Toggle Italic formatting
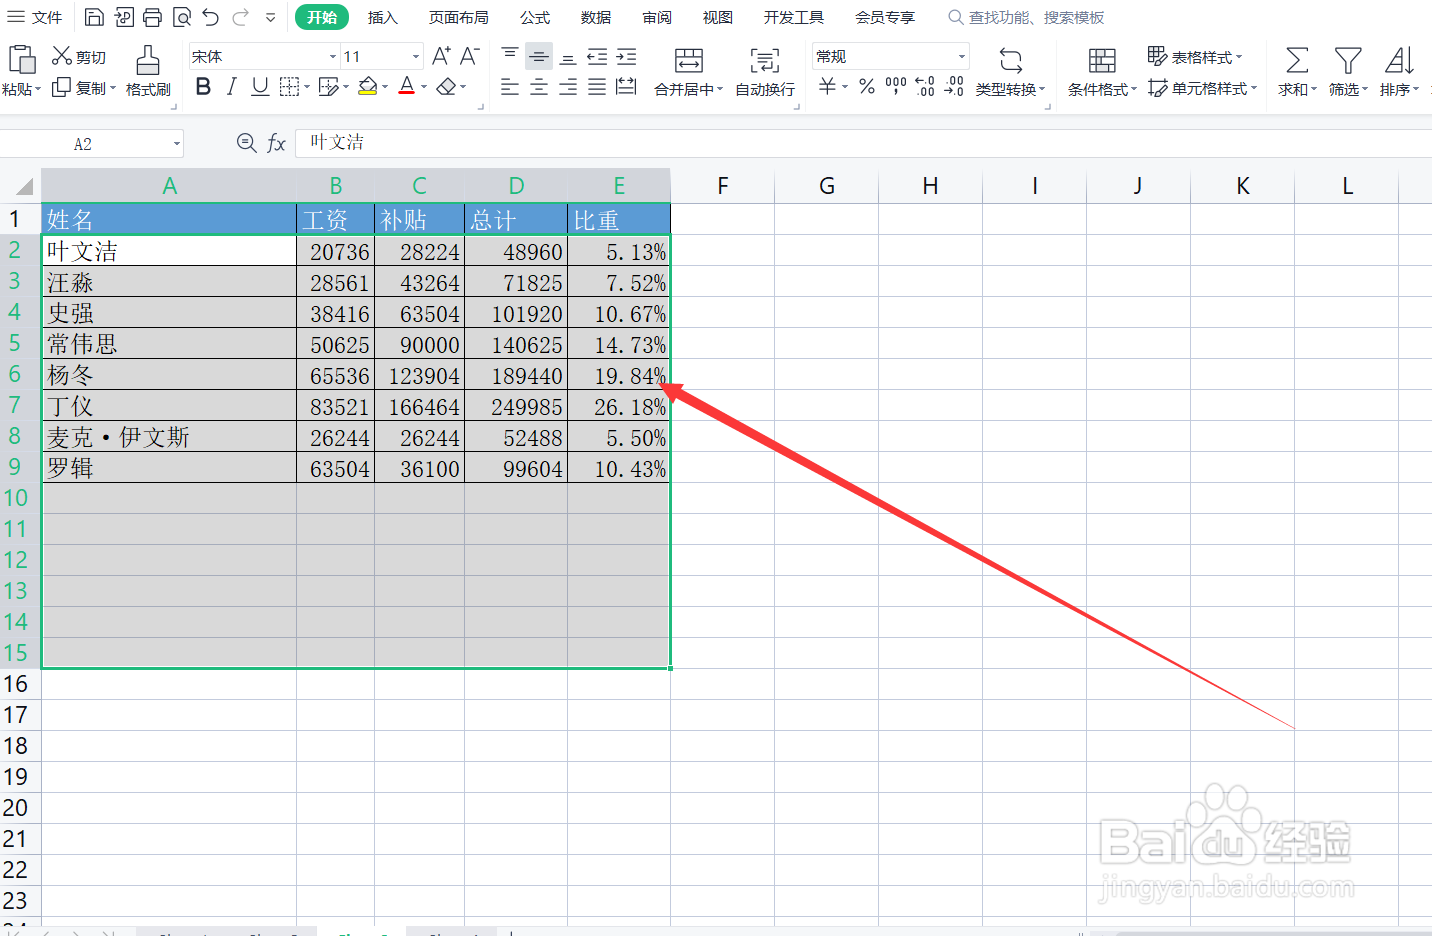Image resolution: width=1432 pixels, height=936 pixels. coord(231,87)
